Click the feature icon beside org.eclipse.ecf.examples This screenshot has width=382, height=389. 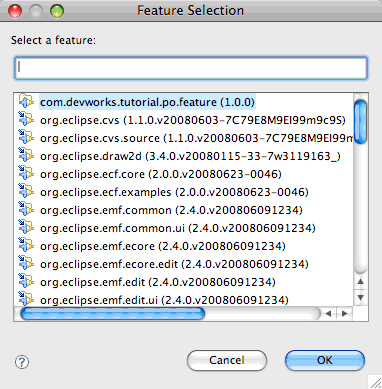pos(26,191)
